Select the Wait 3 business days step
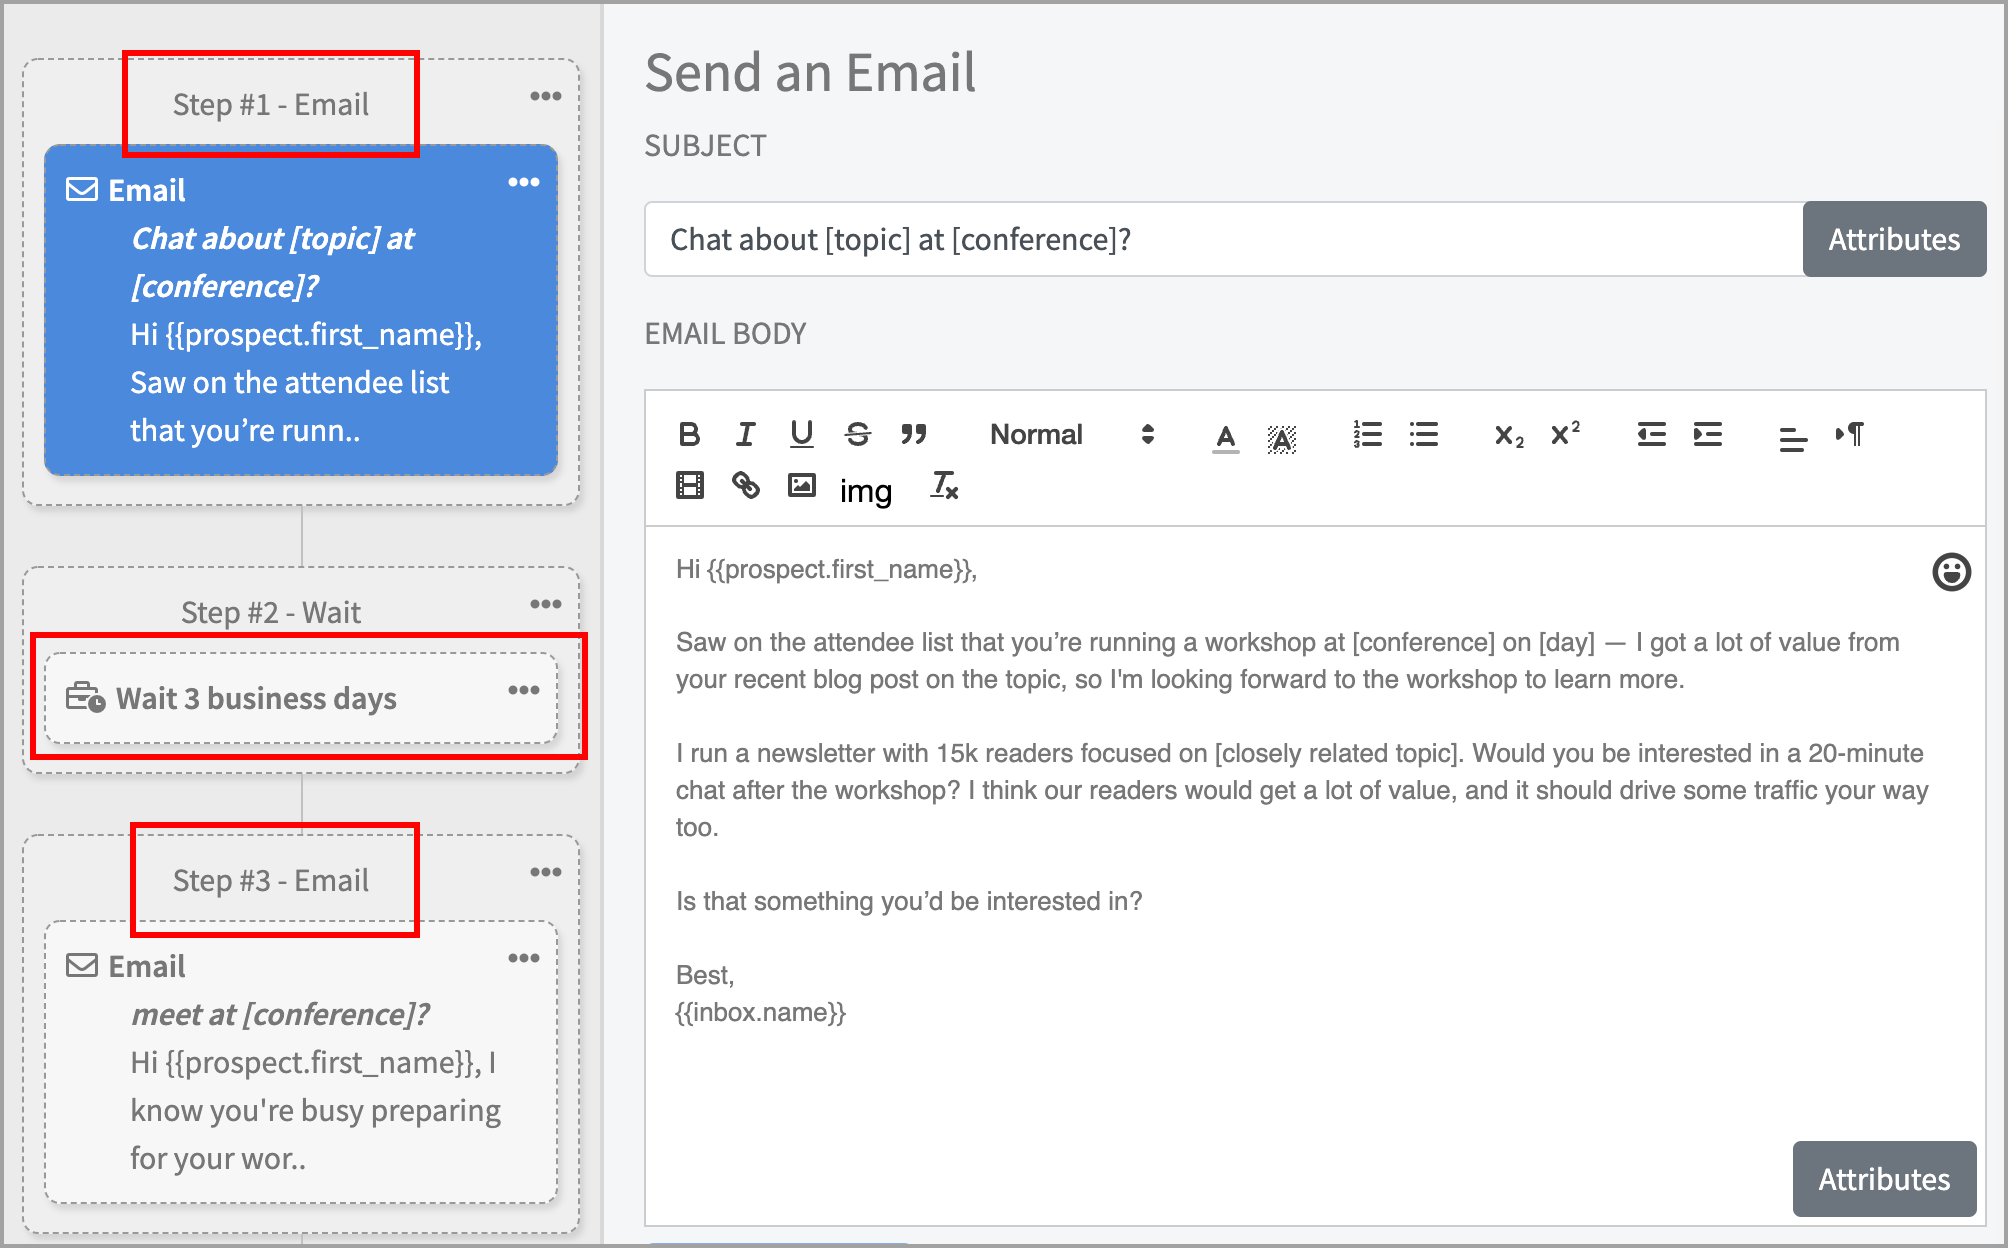Viewport: 2008px width, 1248px height. [x=257, y=698]
